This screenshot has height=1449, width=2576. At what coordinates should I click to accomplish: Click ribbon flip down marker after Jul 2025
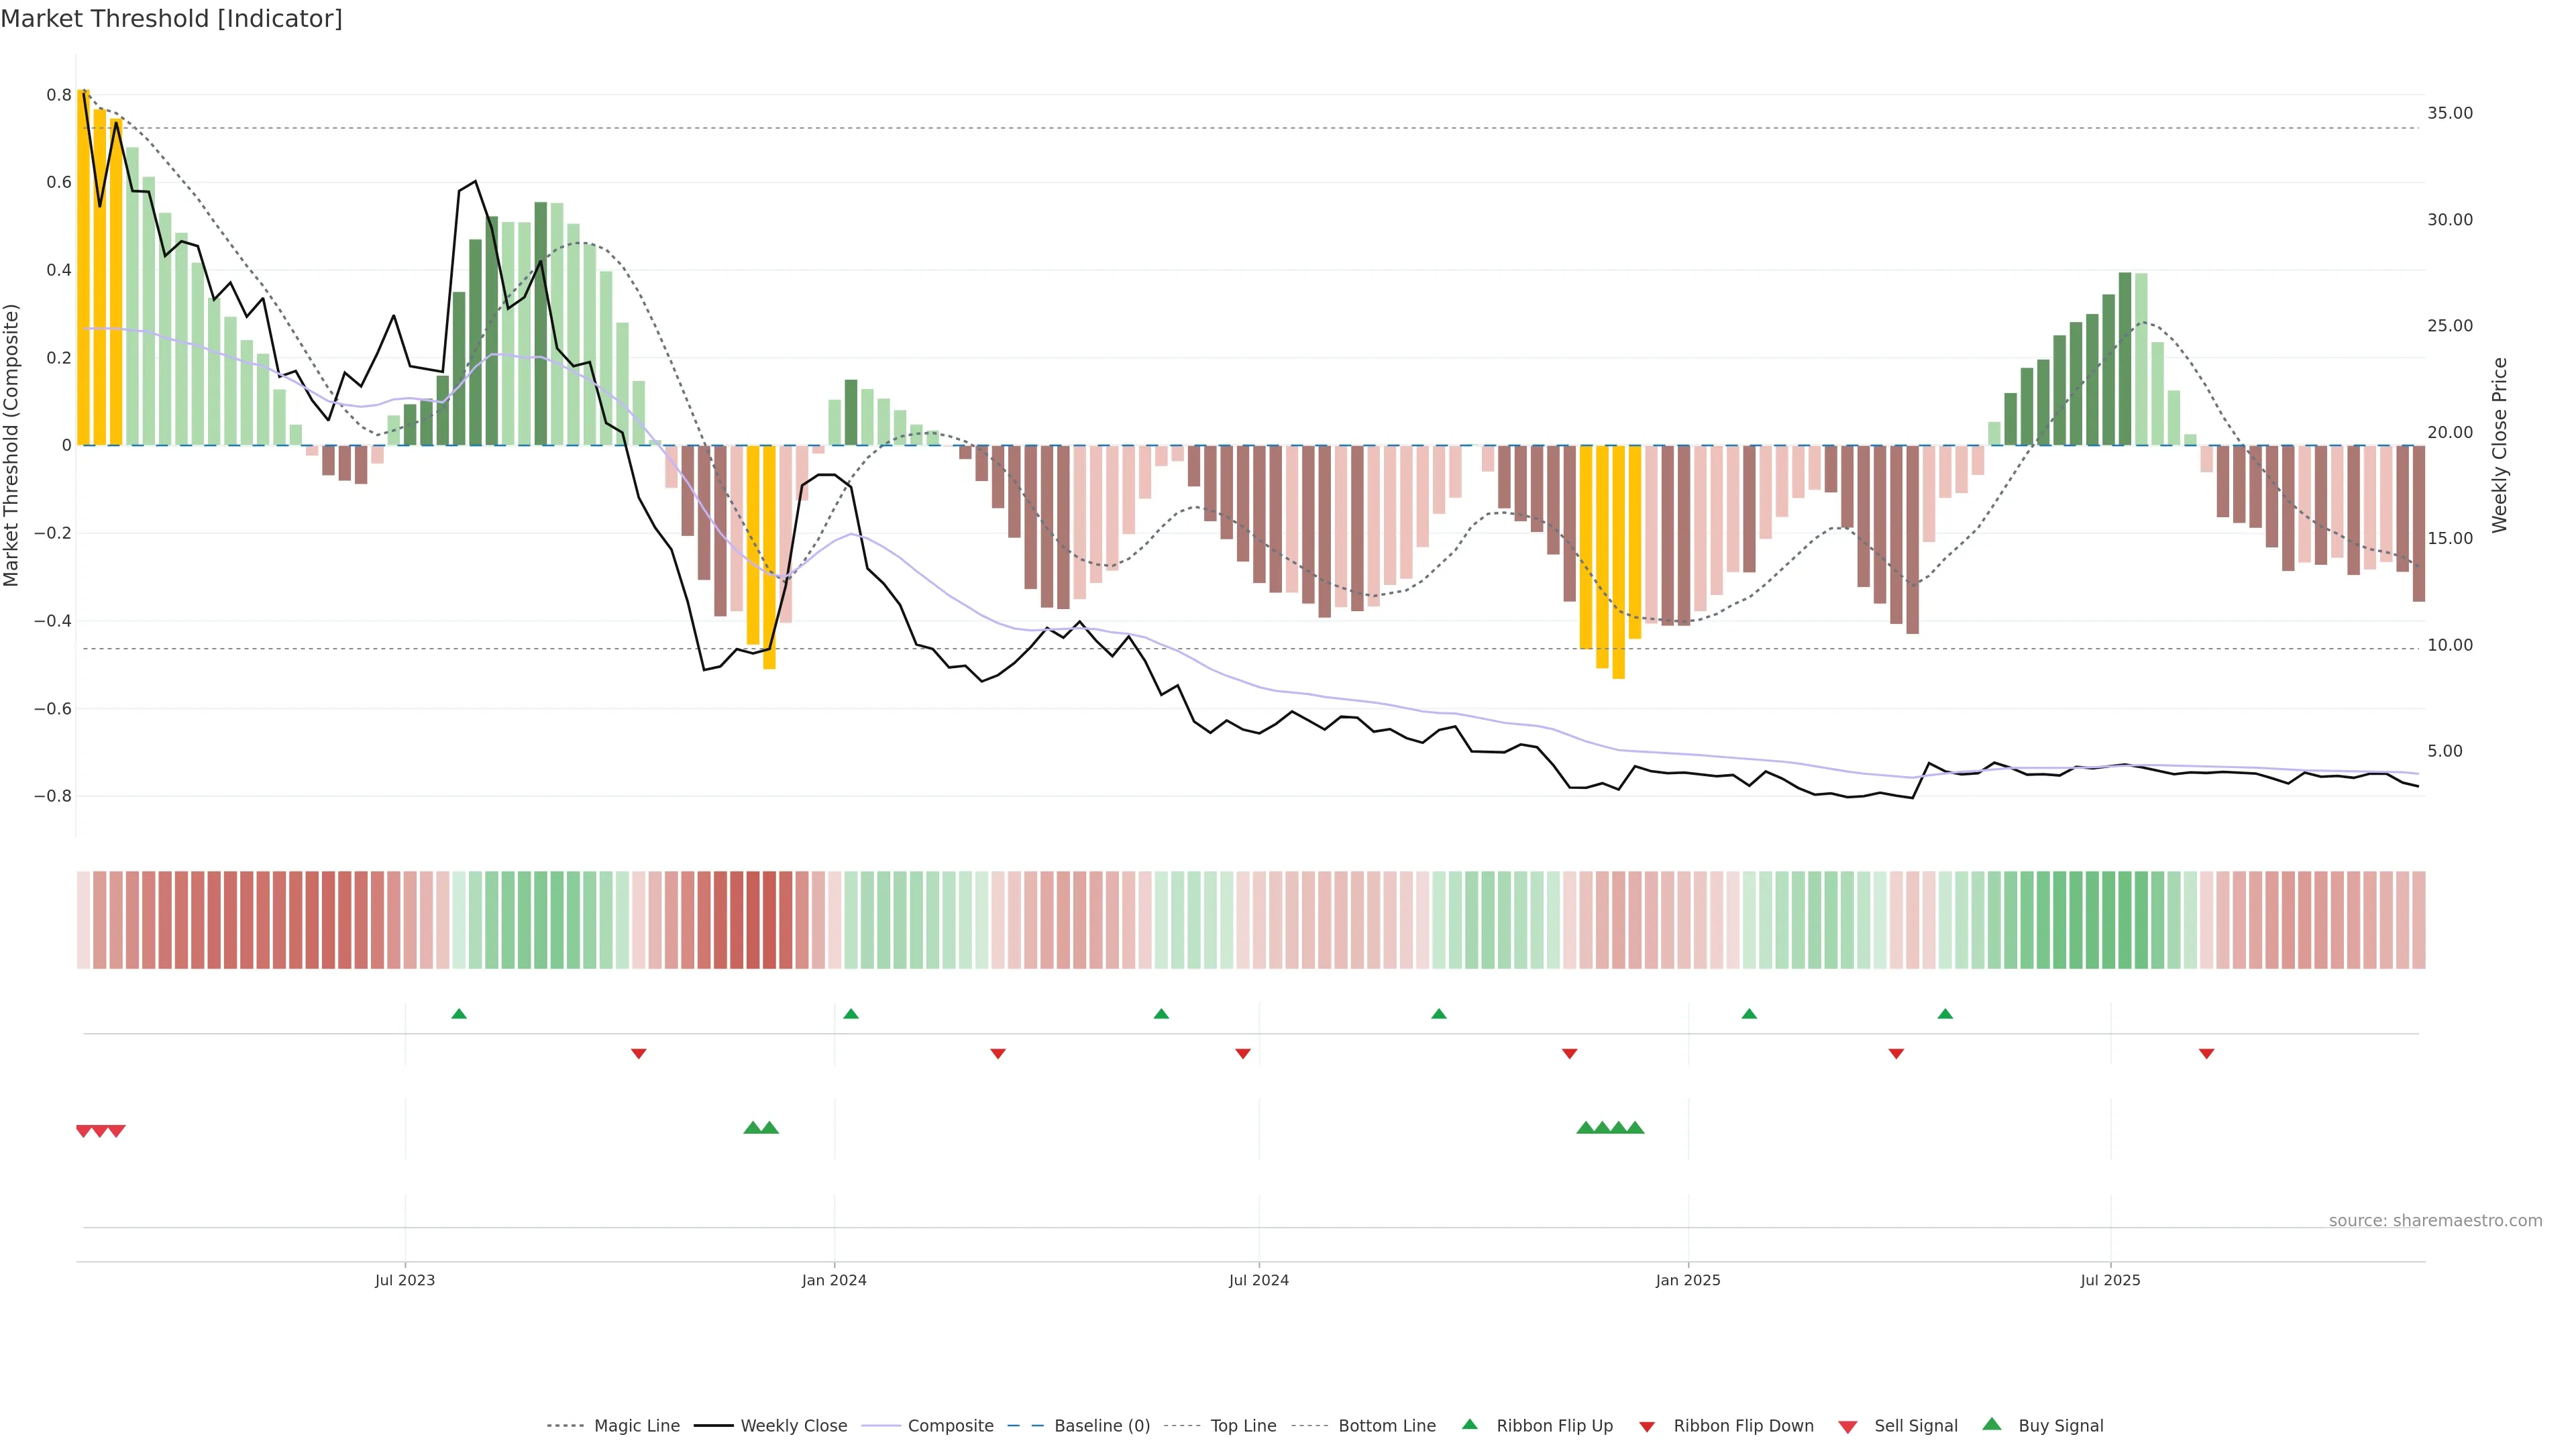(2206, 1053)
